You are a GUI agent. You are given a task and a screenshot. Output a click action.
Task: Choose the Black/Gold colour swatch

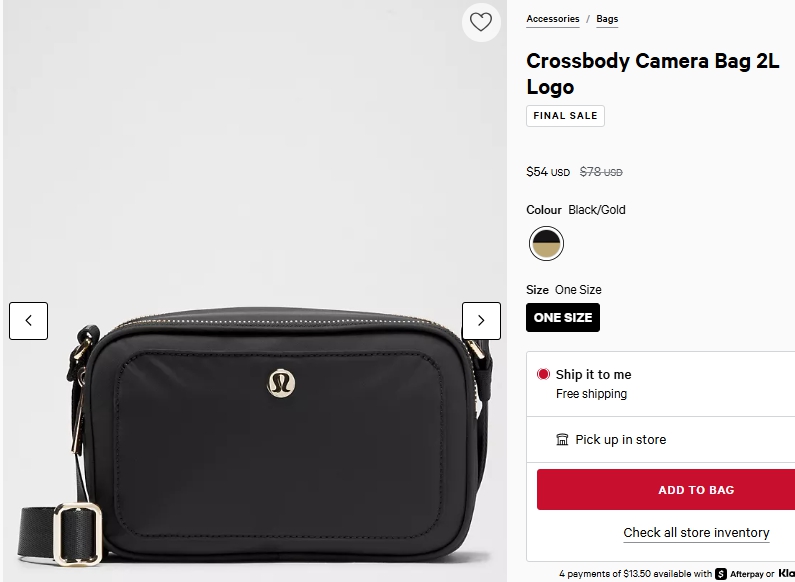(546, 243)
